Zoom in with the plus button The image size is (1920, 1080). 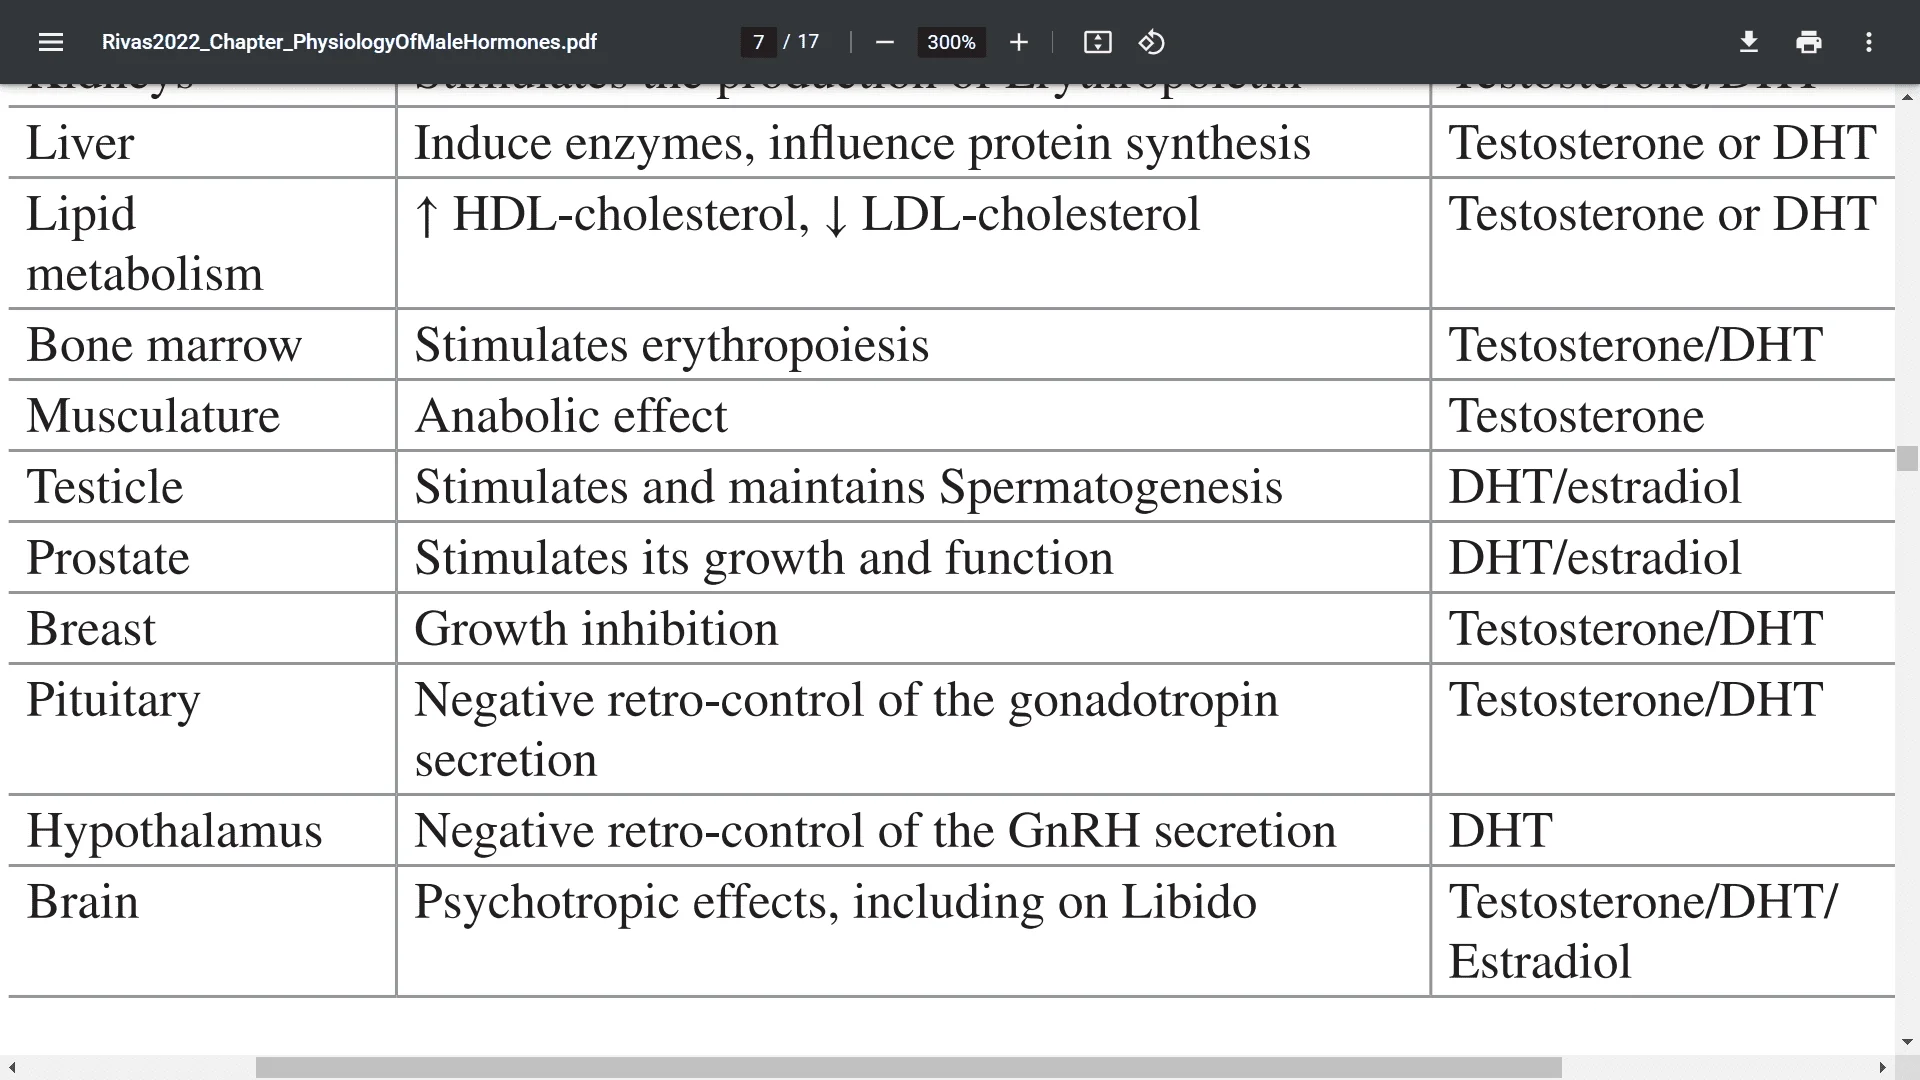[x=1018, y=42]
